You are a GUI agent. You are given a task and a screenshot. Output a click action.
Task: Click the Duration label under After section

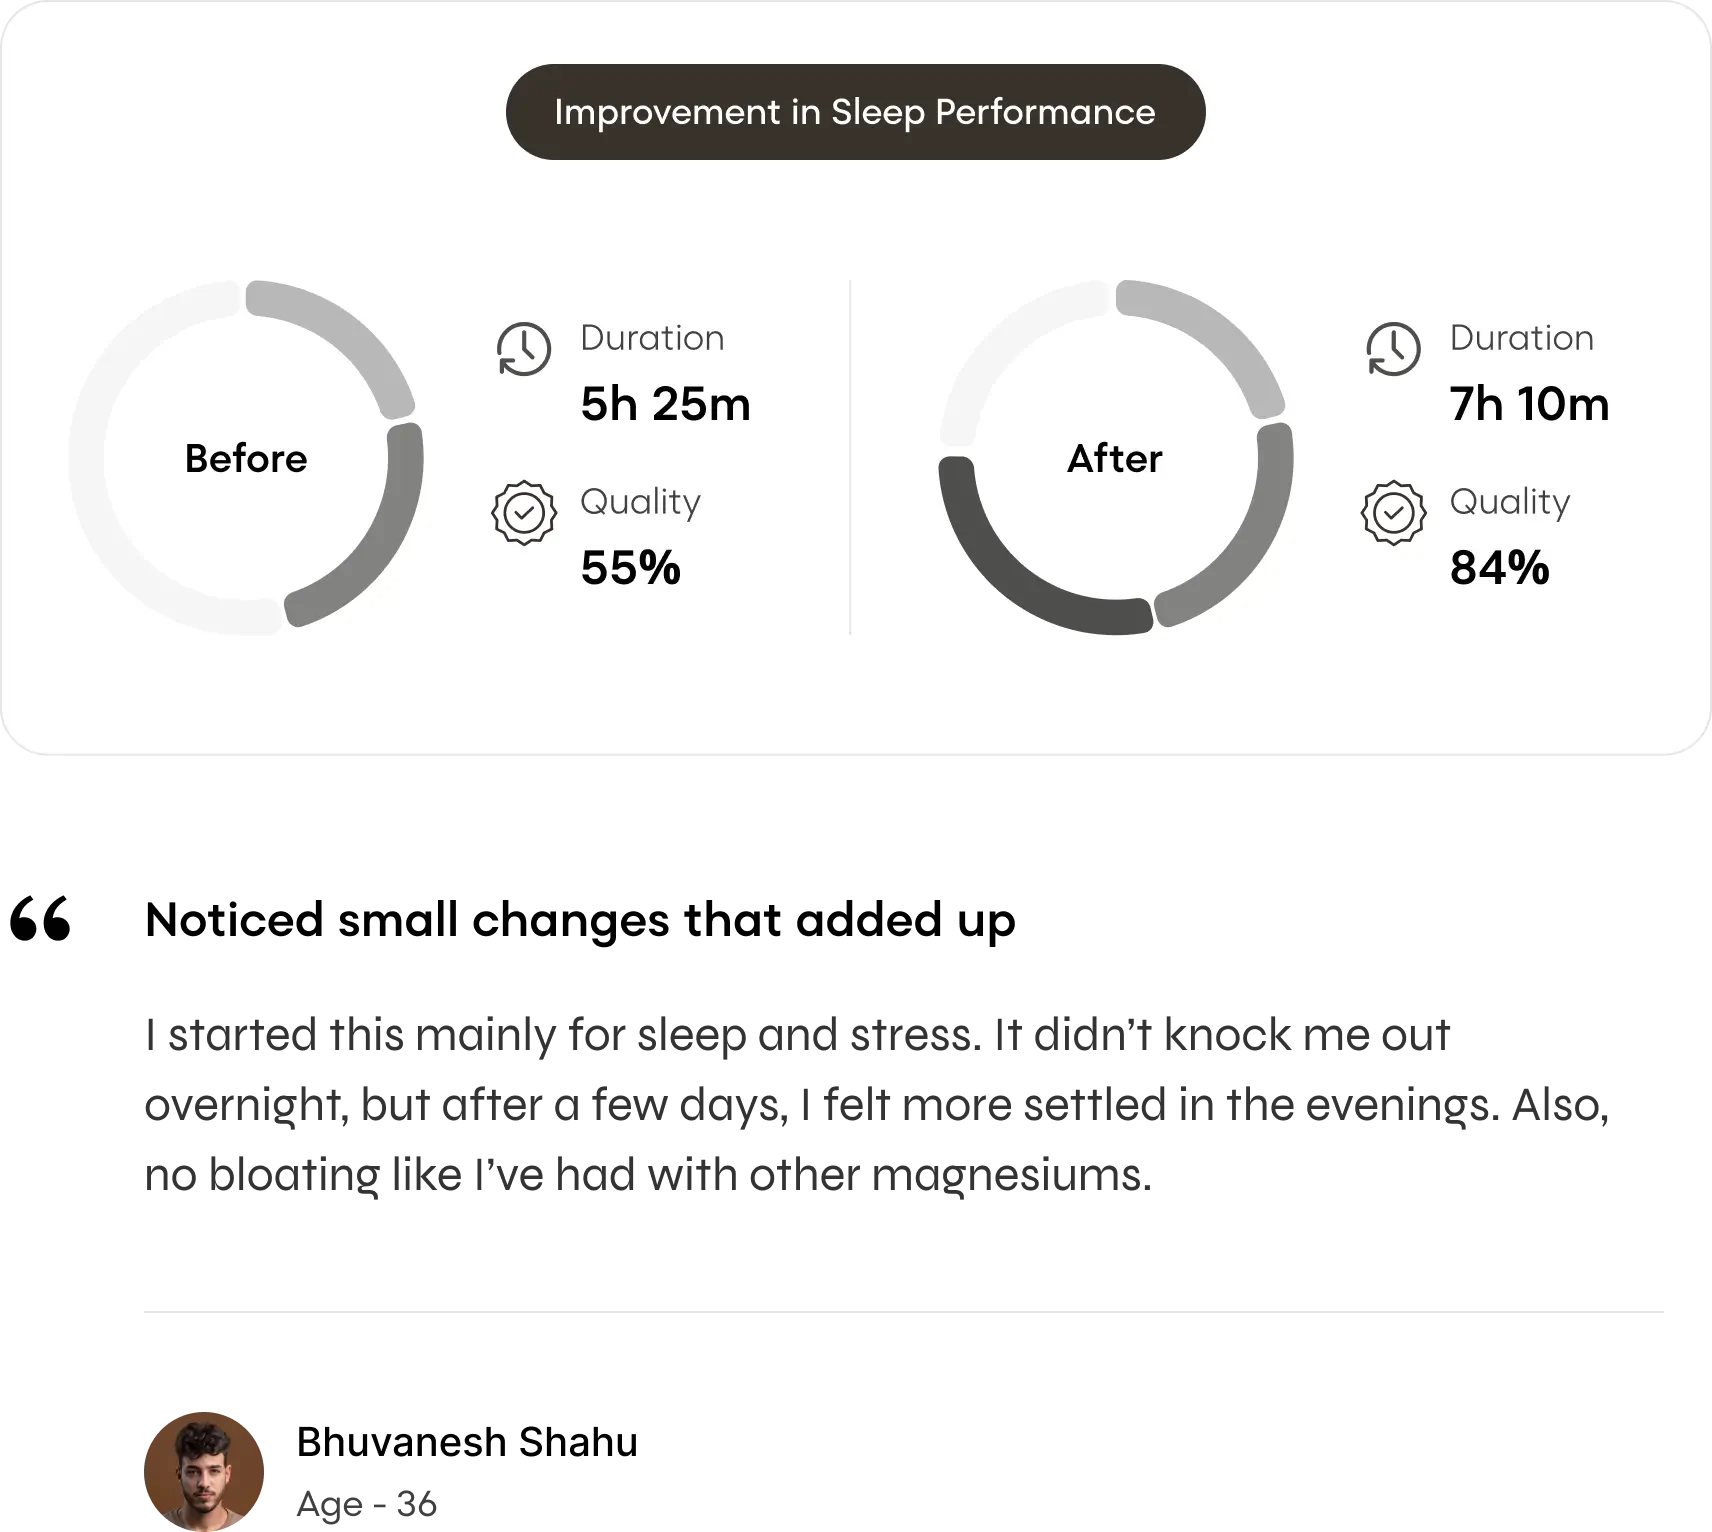1521,338
